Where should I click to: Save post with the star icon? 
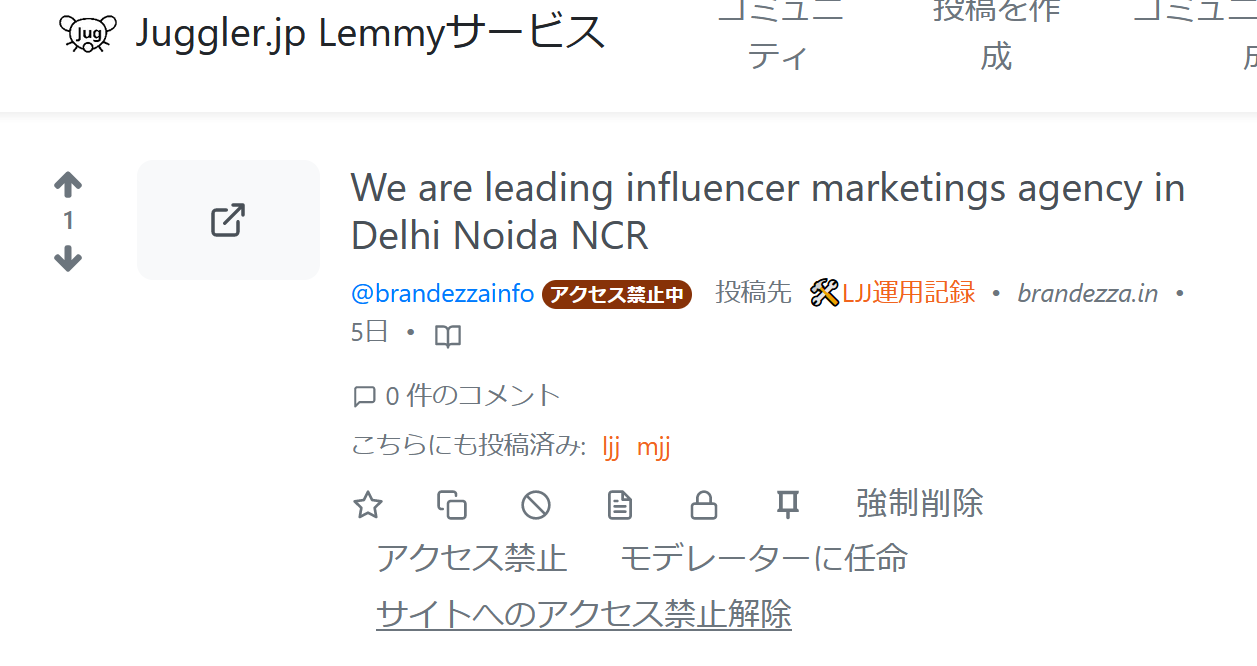click(368, 505)
